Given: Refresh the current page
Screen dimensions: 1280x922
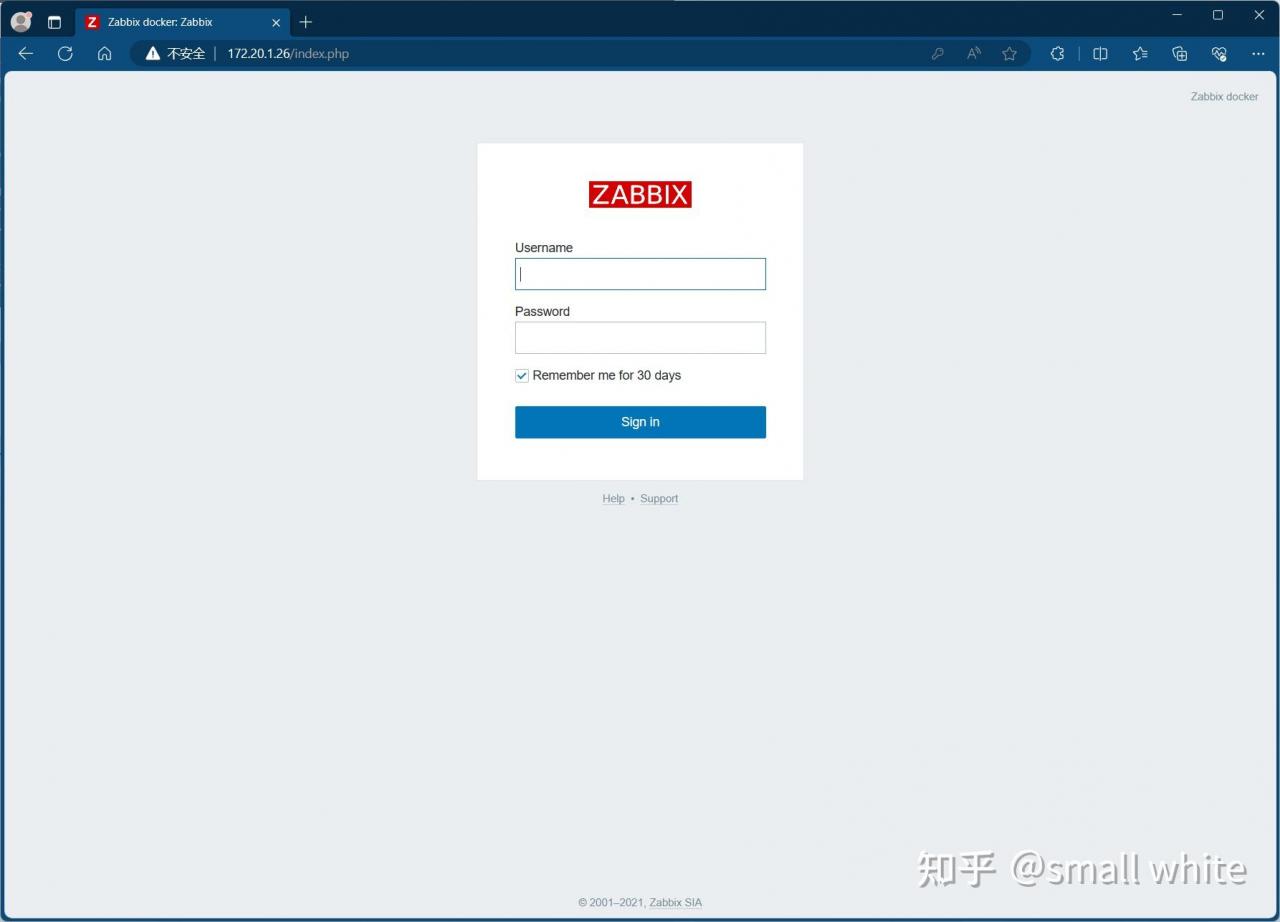Looking at the screenshot, I should 65,54.
